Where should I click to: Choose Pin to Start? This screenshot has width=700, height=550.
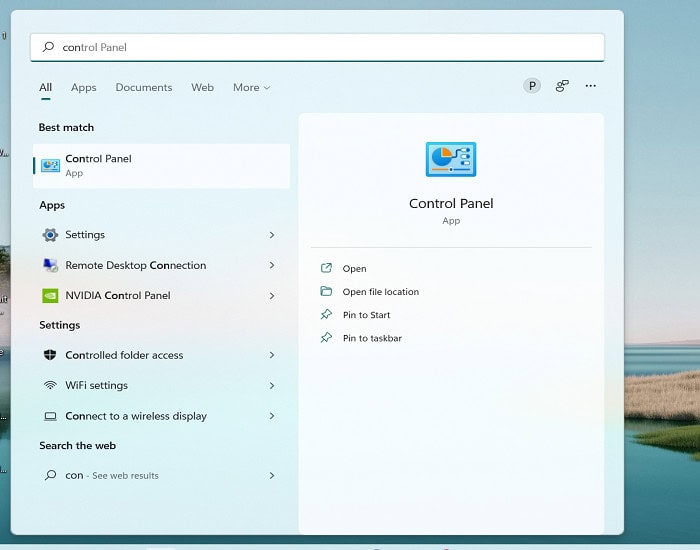click(367, 315)
